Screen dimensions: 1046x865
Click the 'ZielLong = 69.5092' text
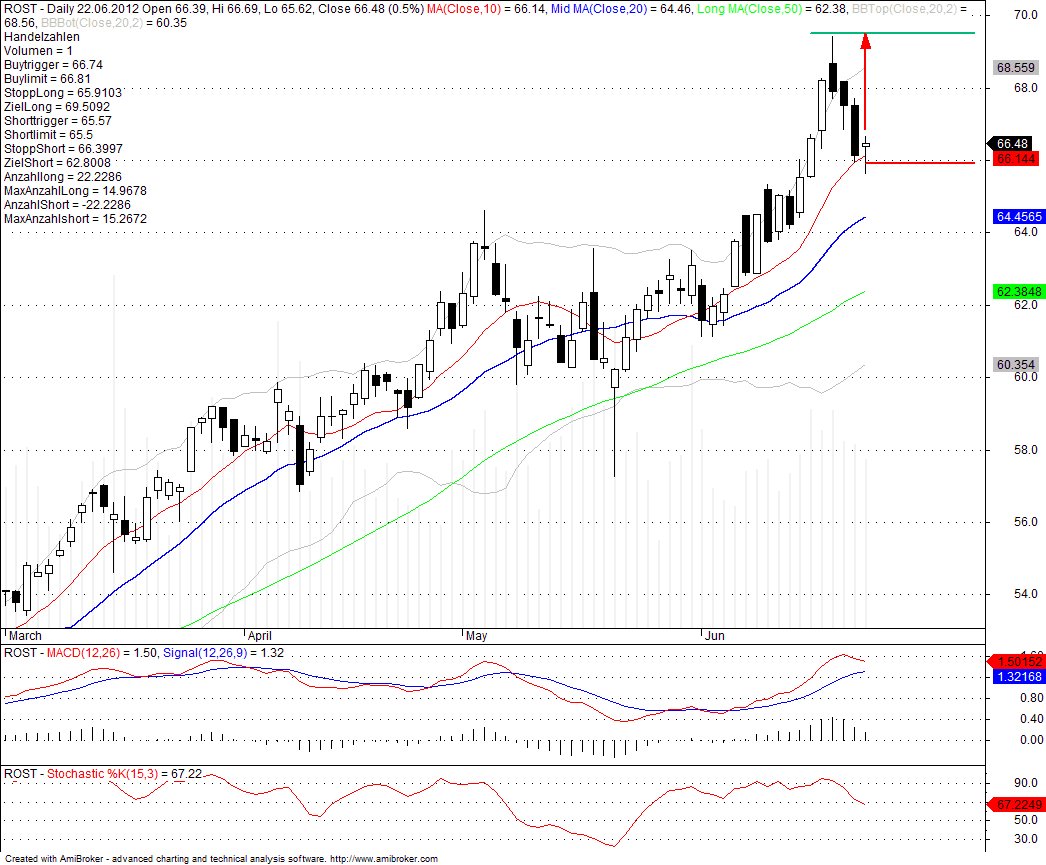[x=57, y=107]
